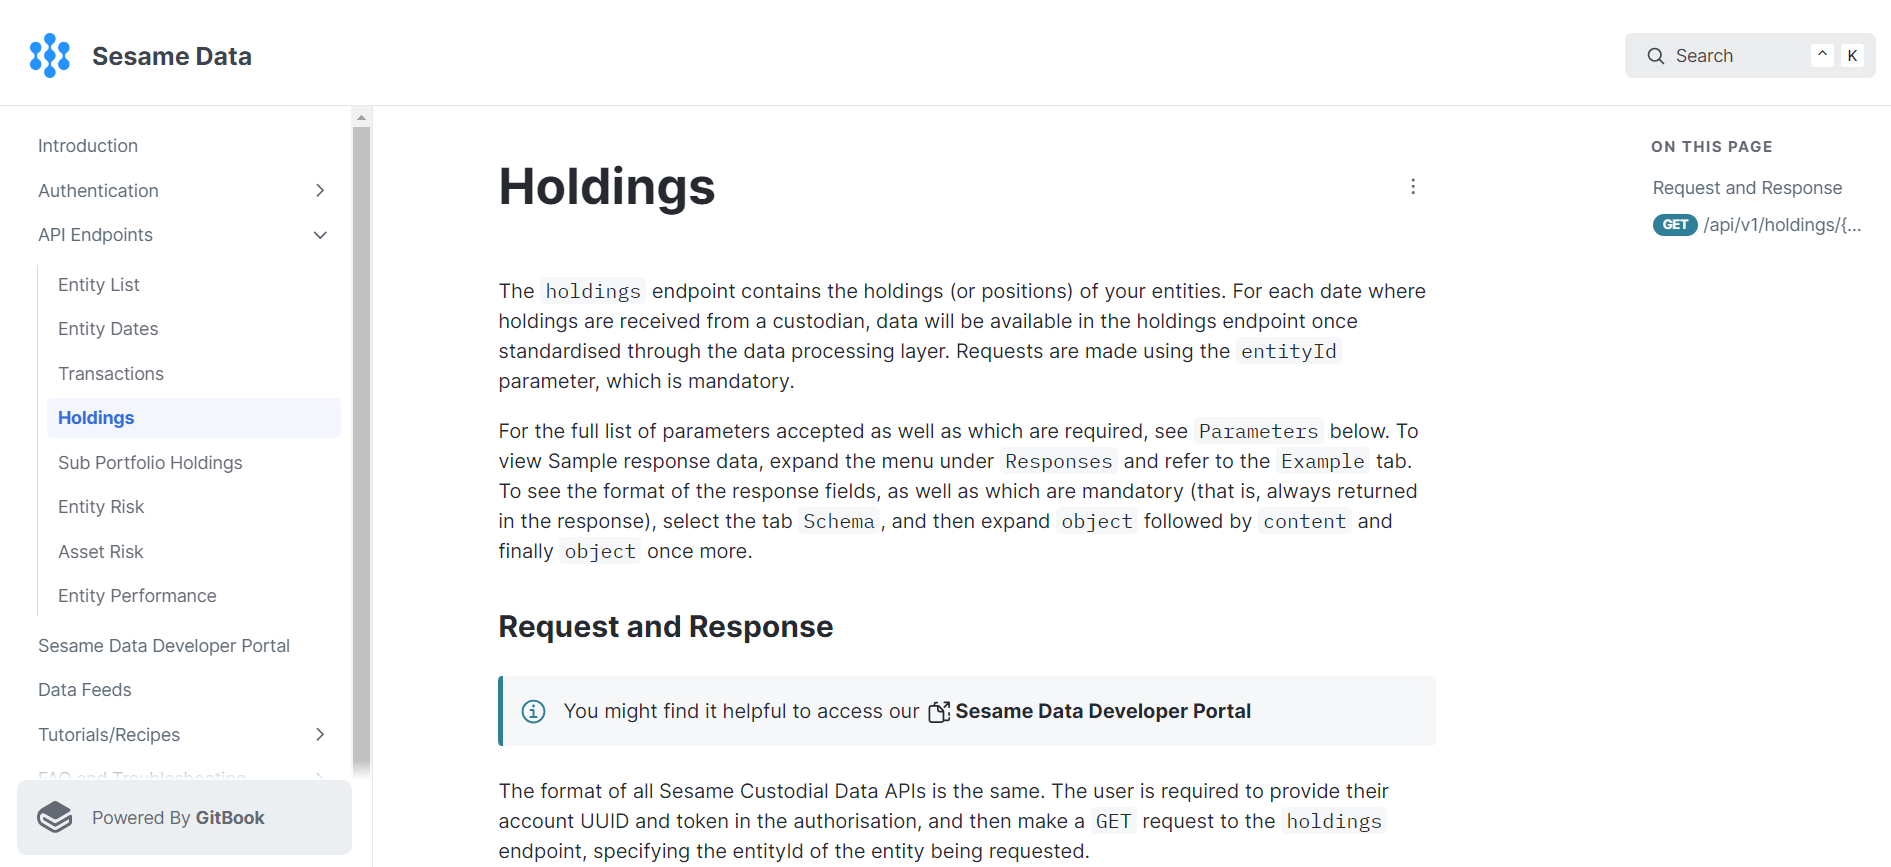Open the search magnifier icon

pyautogui.click(x=1656, y=55)
